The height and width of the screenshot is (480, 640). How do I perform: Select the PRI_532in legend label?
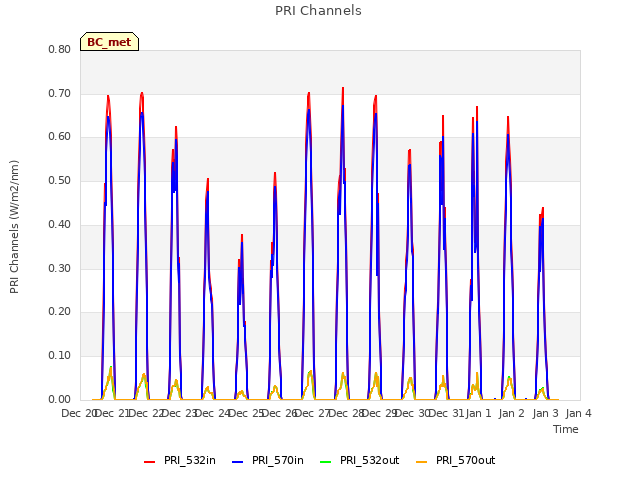tap(190, 460)
